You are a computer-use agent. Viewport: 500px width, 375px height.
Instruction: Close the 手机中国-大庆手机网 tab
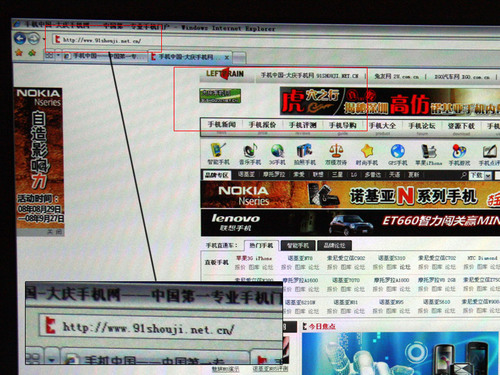click(227, 58)
